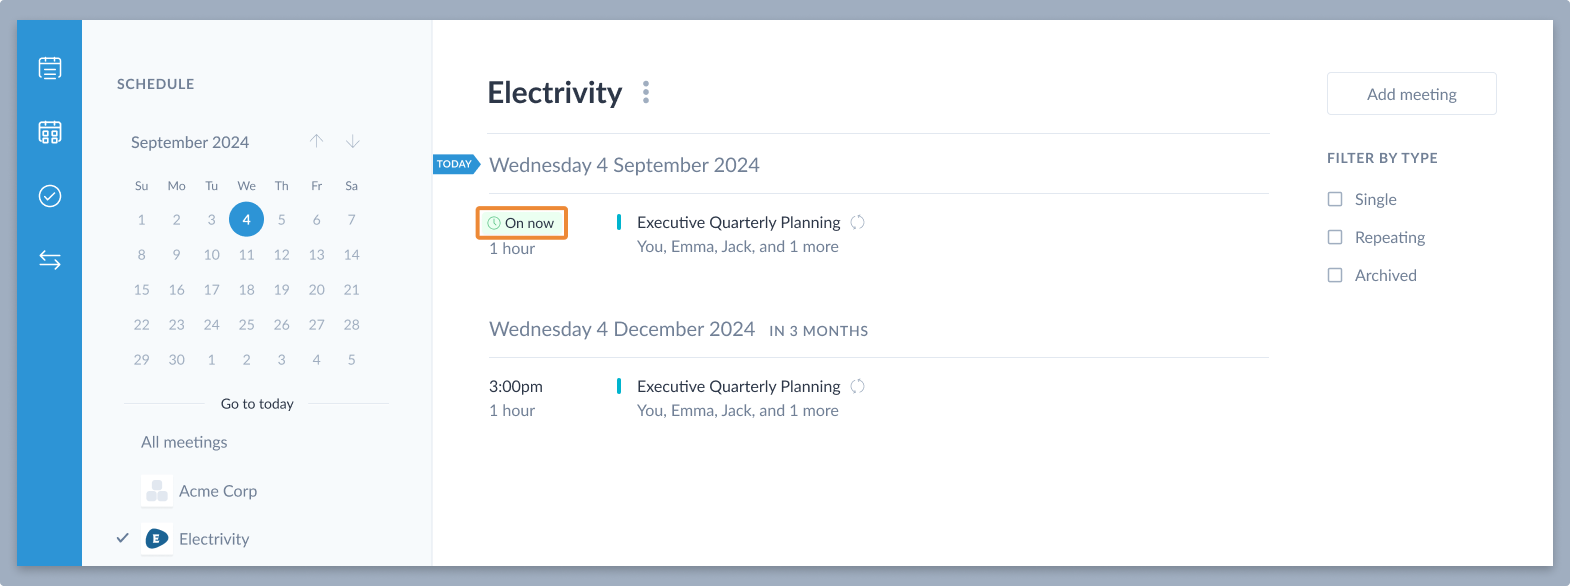Select Acme Corp in meeting list
Image resolution: width=1570 pixels, height=586 pixels.
[218, 491]
